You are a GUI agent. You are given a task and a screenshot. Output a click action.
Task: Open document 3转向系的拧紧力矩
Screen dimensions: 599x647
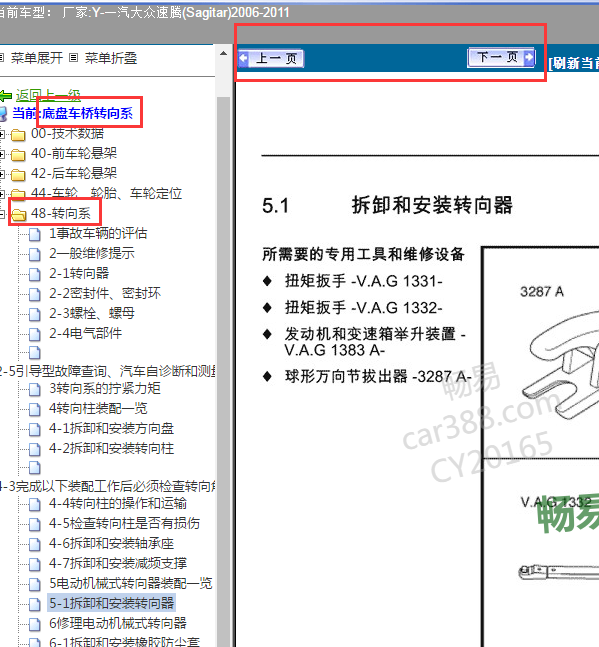click(105, 388)
